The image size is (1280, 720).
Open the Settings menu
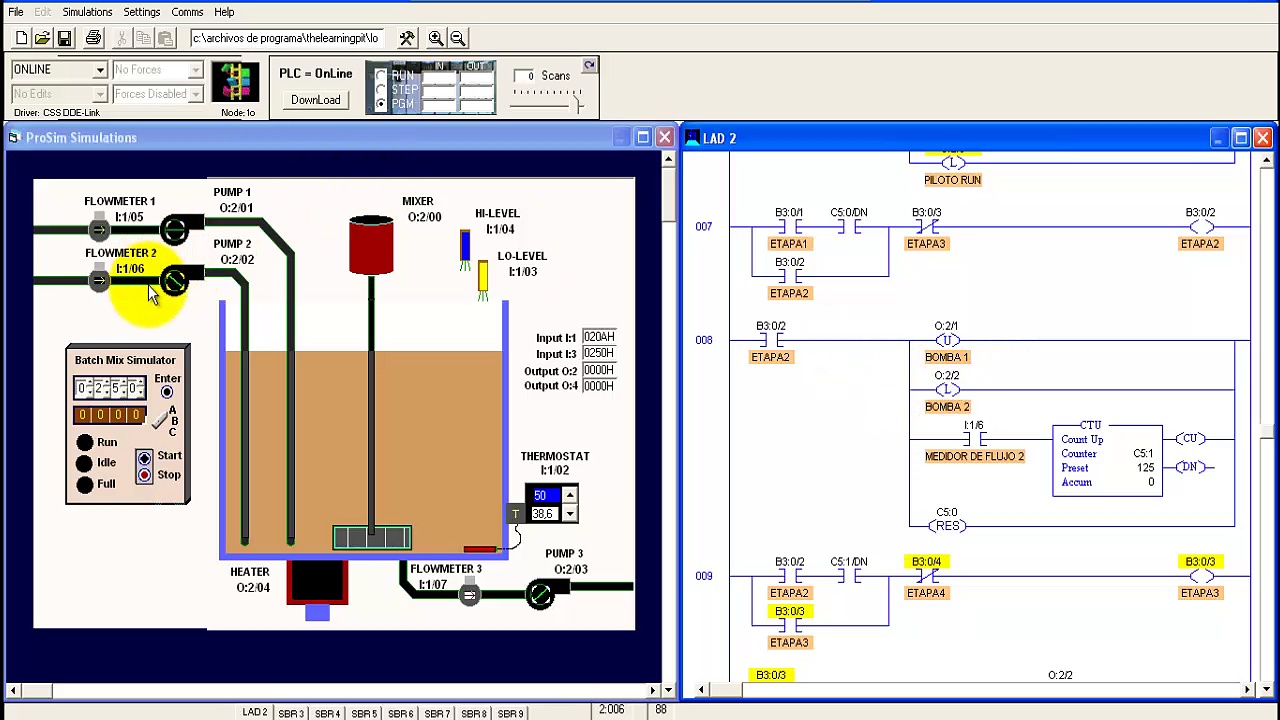(142, 12)
